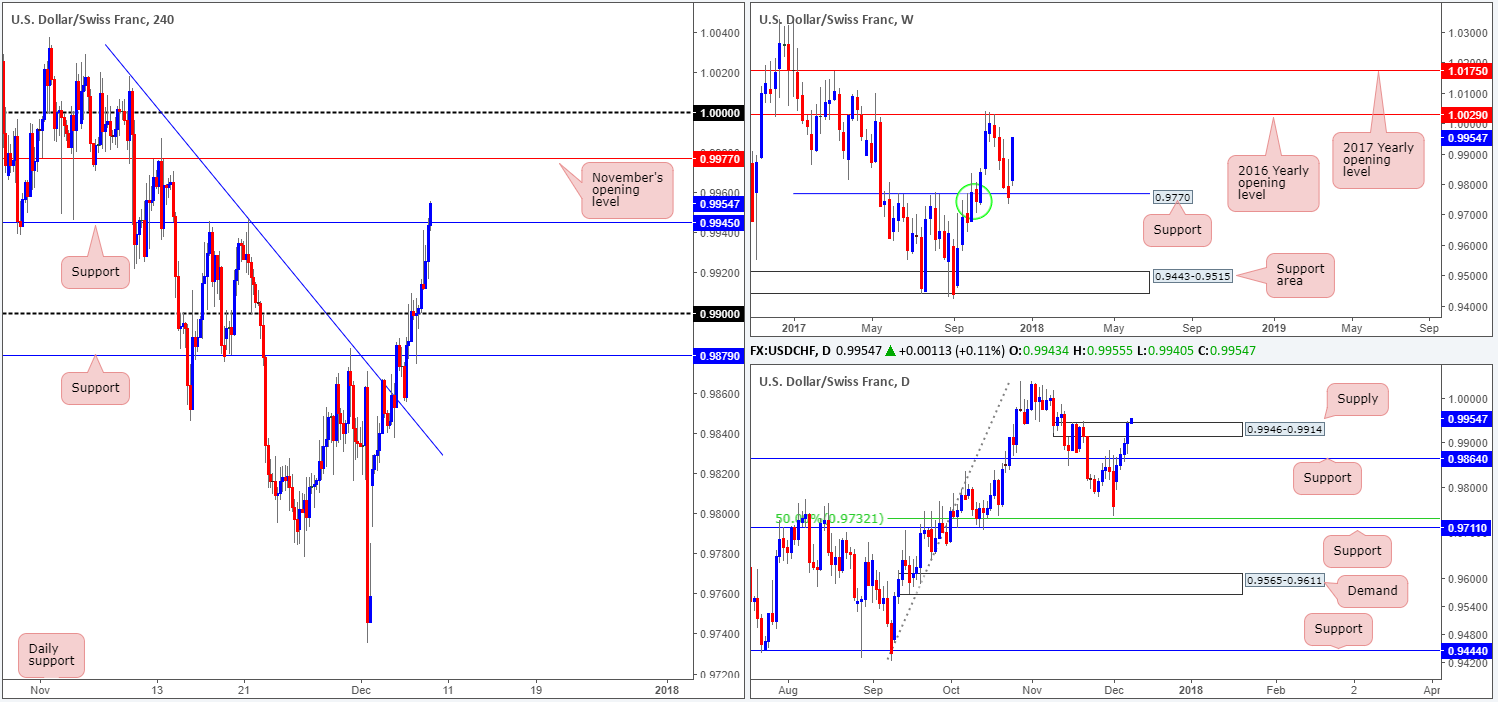Click the 0.99547 price label on daily chart

[x=1468, y=419]
